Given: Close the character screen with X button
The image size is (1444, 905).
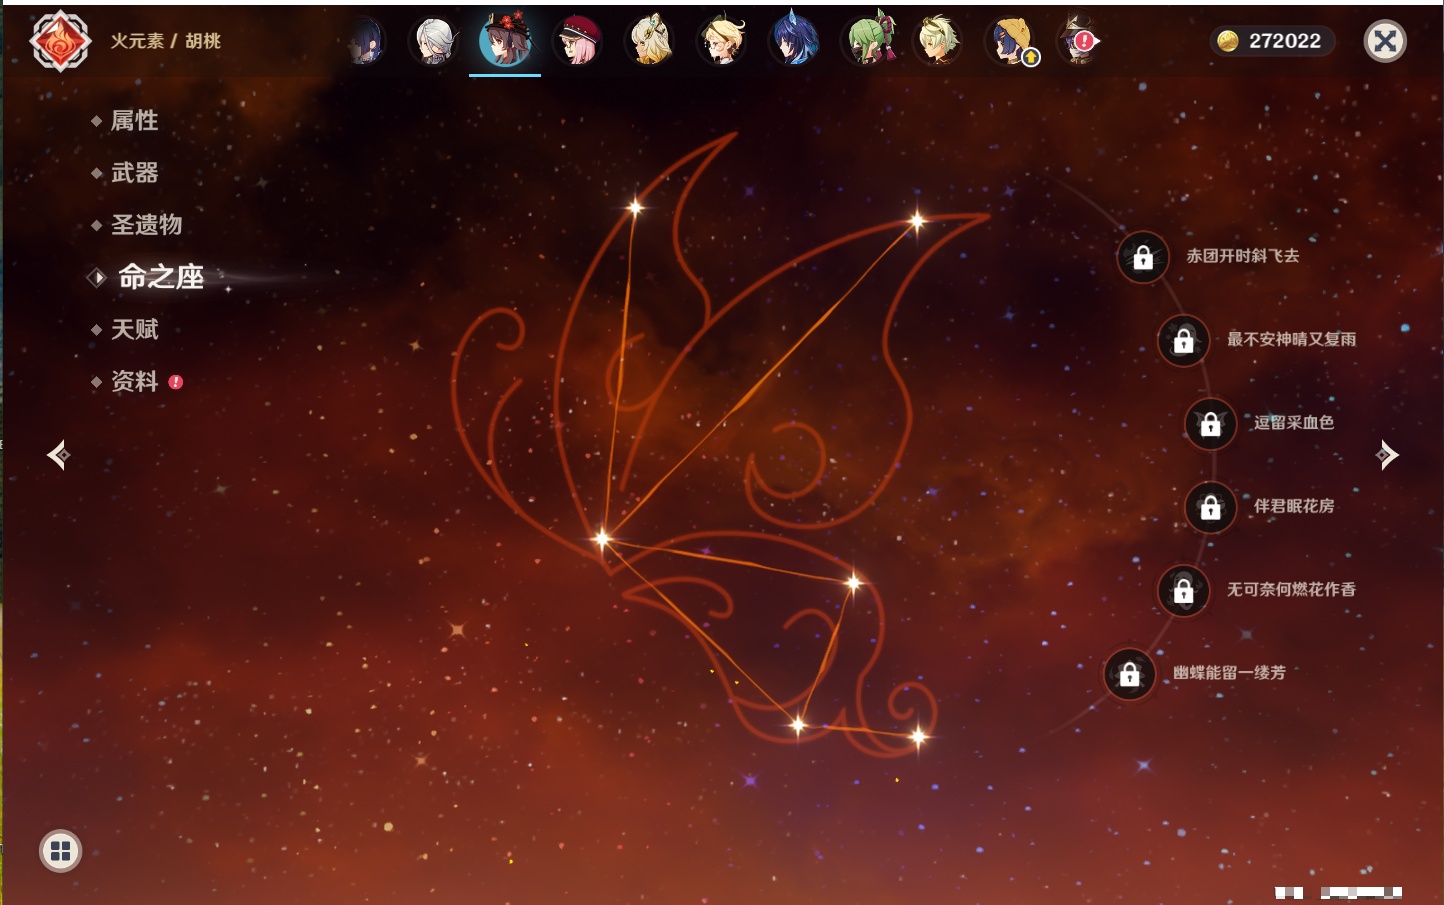Looking at the screenshot, I should click(x=1385, y=41).
